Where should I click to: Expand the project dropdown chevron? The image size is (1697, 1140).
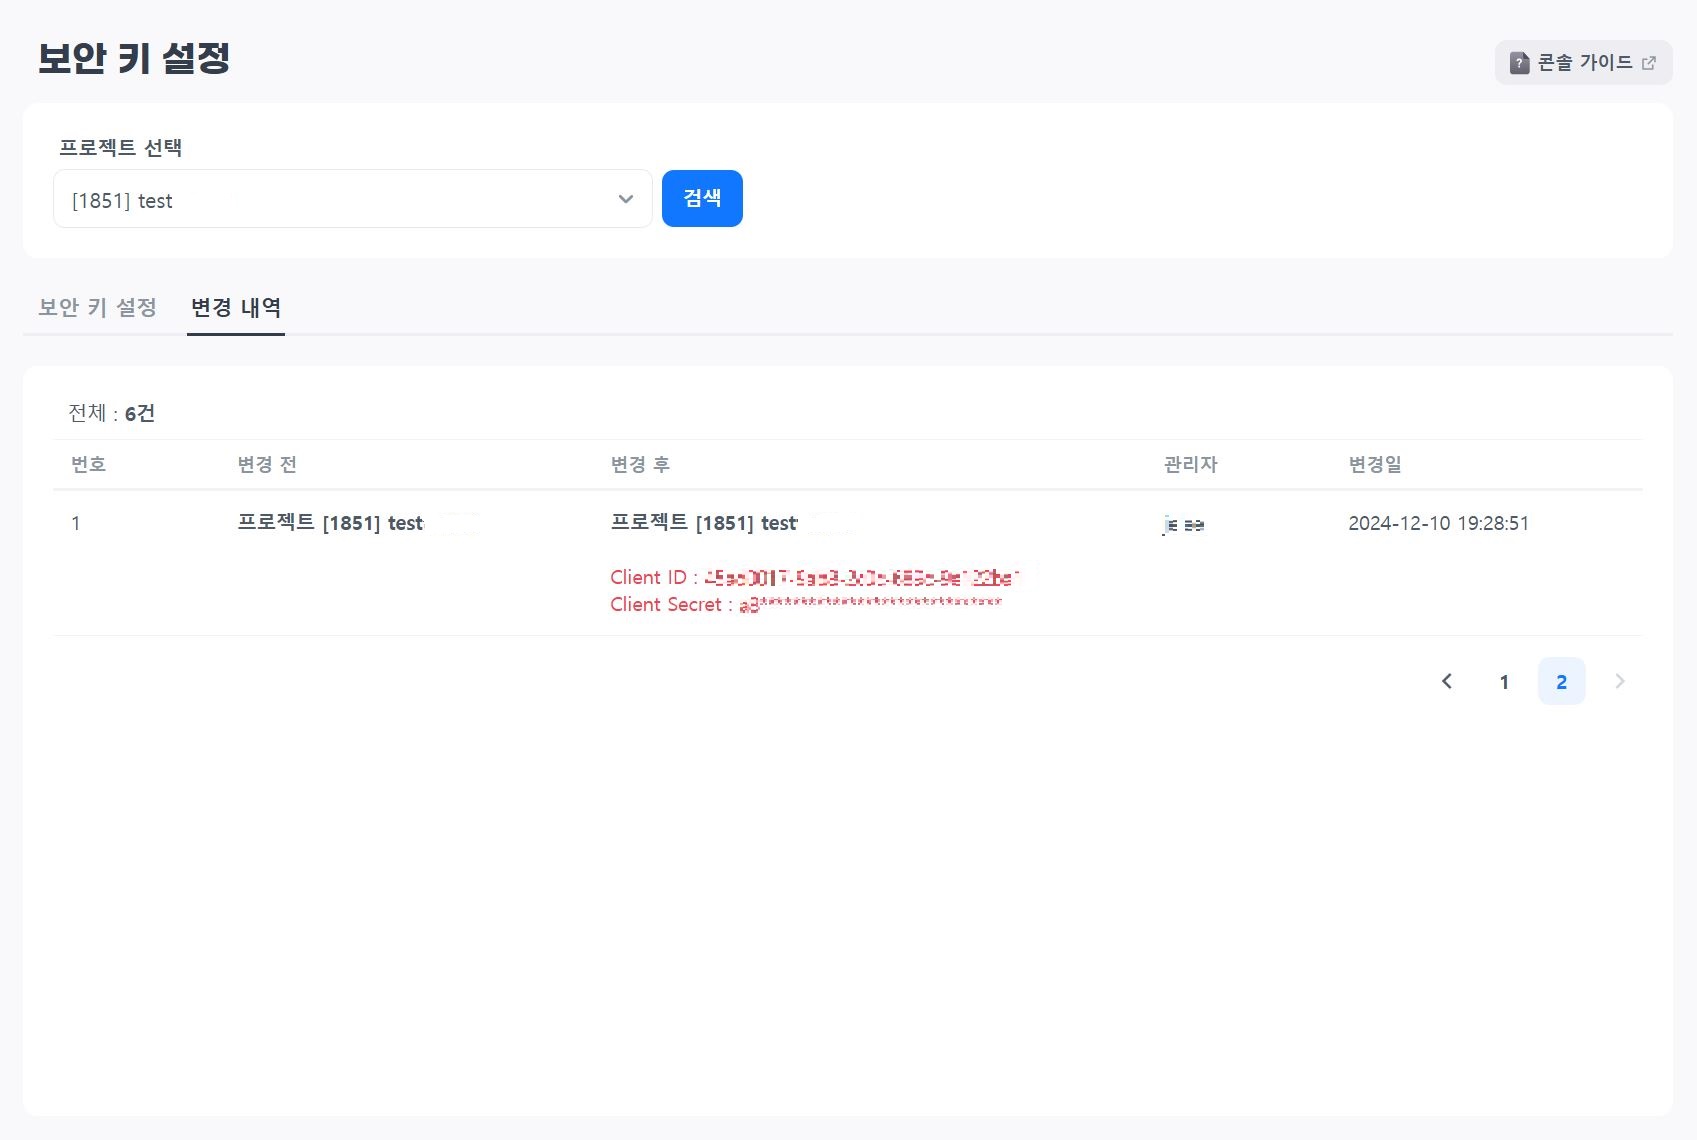[626, 199]
